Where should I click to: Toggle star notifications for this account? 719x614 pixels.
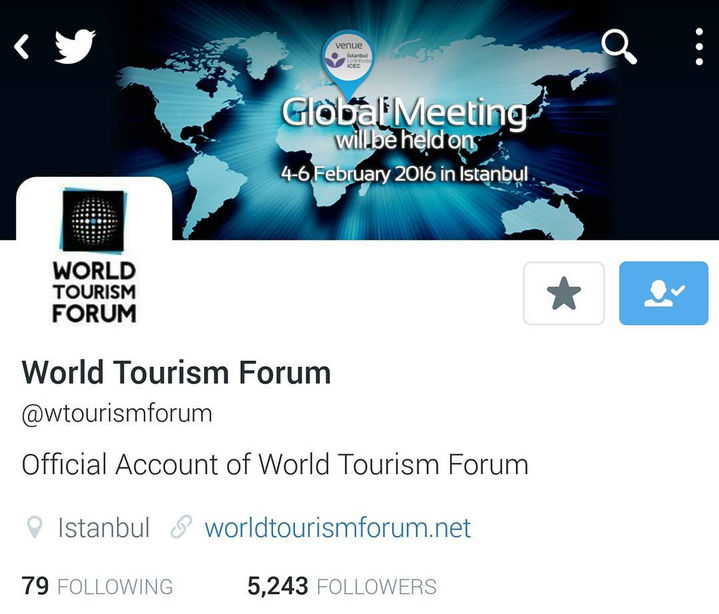pos(564,293)
